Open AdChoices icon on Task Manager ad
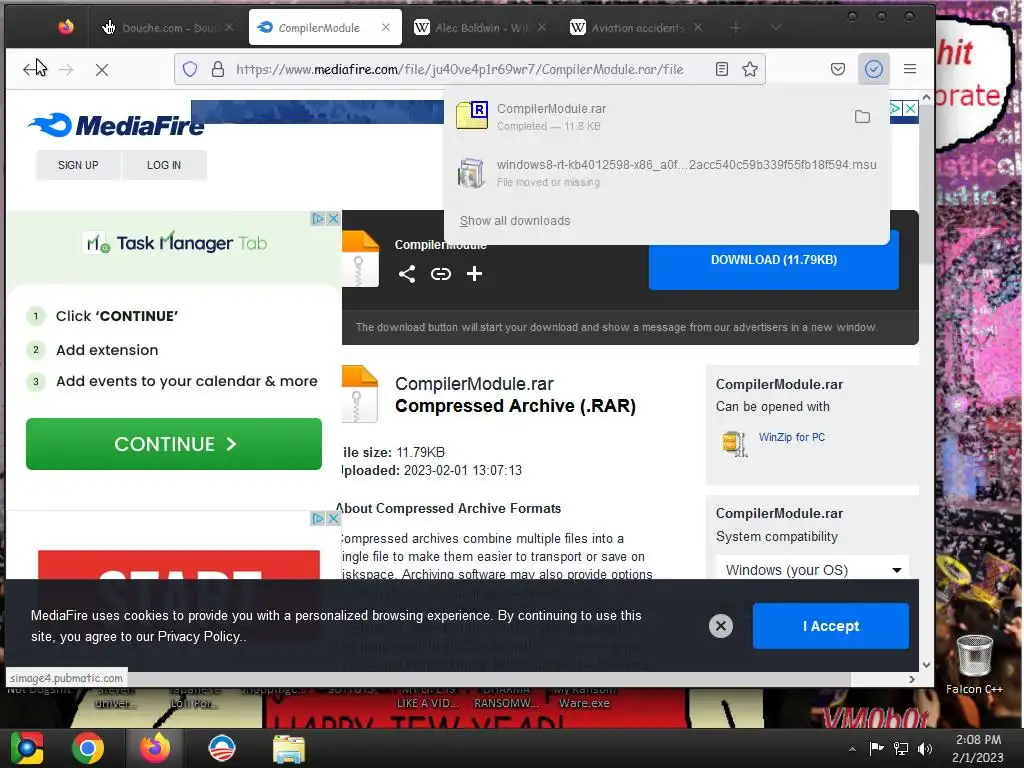The height and width of the screenshot is (768, 1024). point(318,218)
